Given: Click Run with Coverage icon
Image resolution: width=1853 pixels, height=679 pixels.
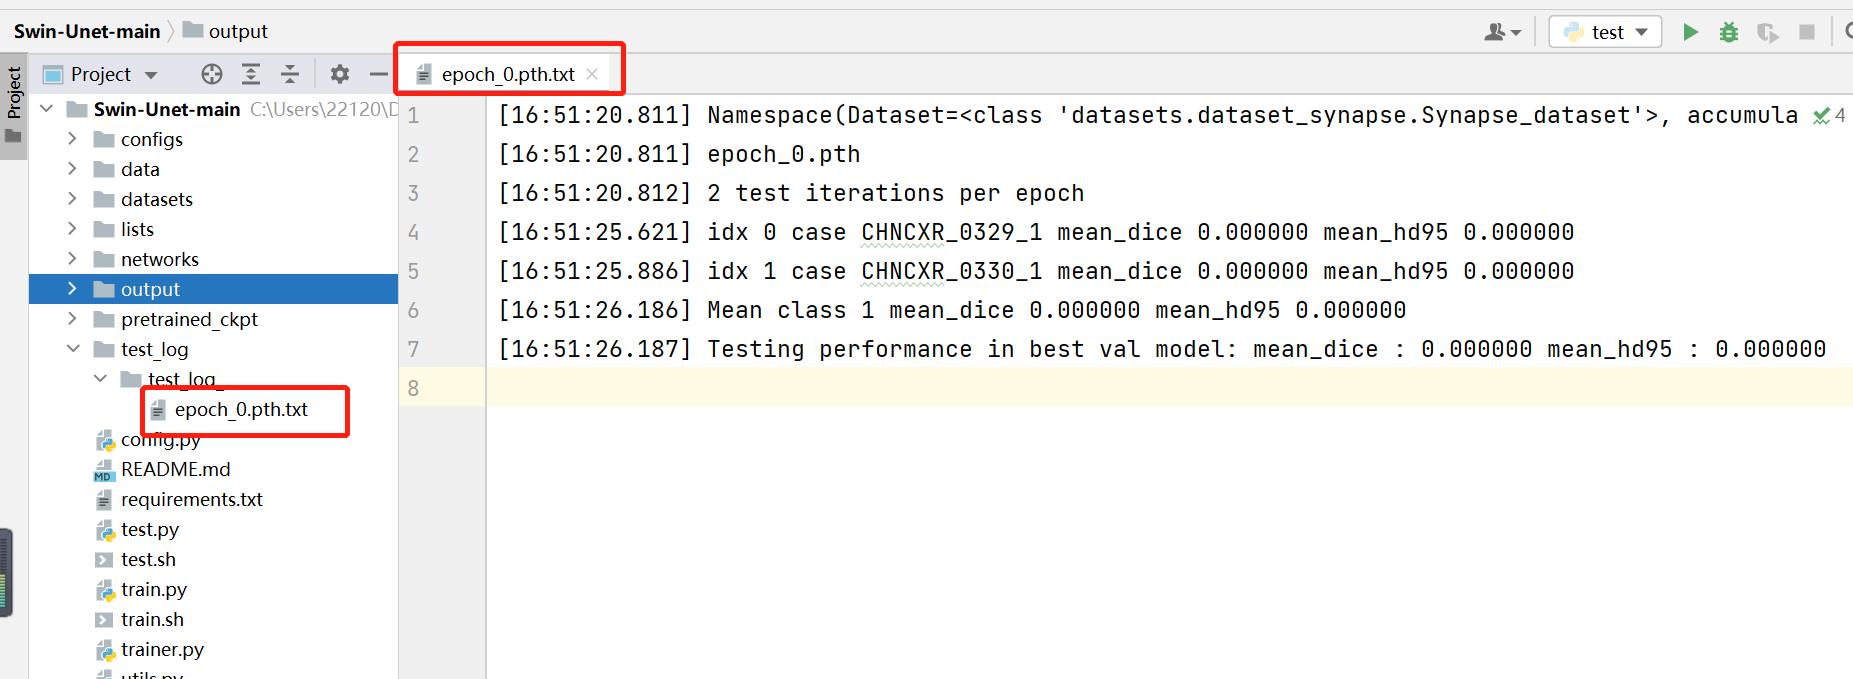Looking at the screenshot, I should (1767, 32).
